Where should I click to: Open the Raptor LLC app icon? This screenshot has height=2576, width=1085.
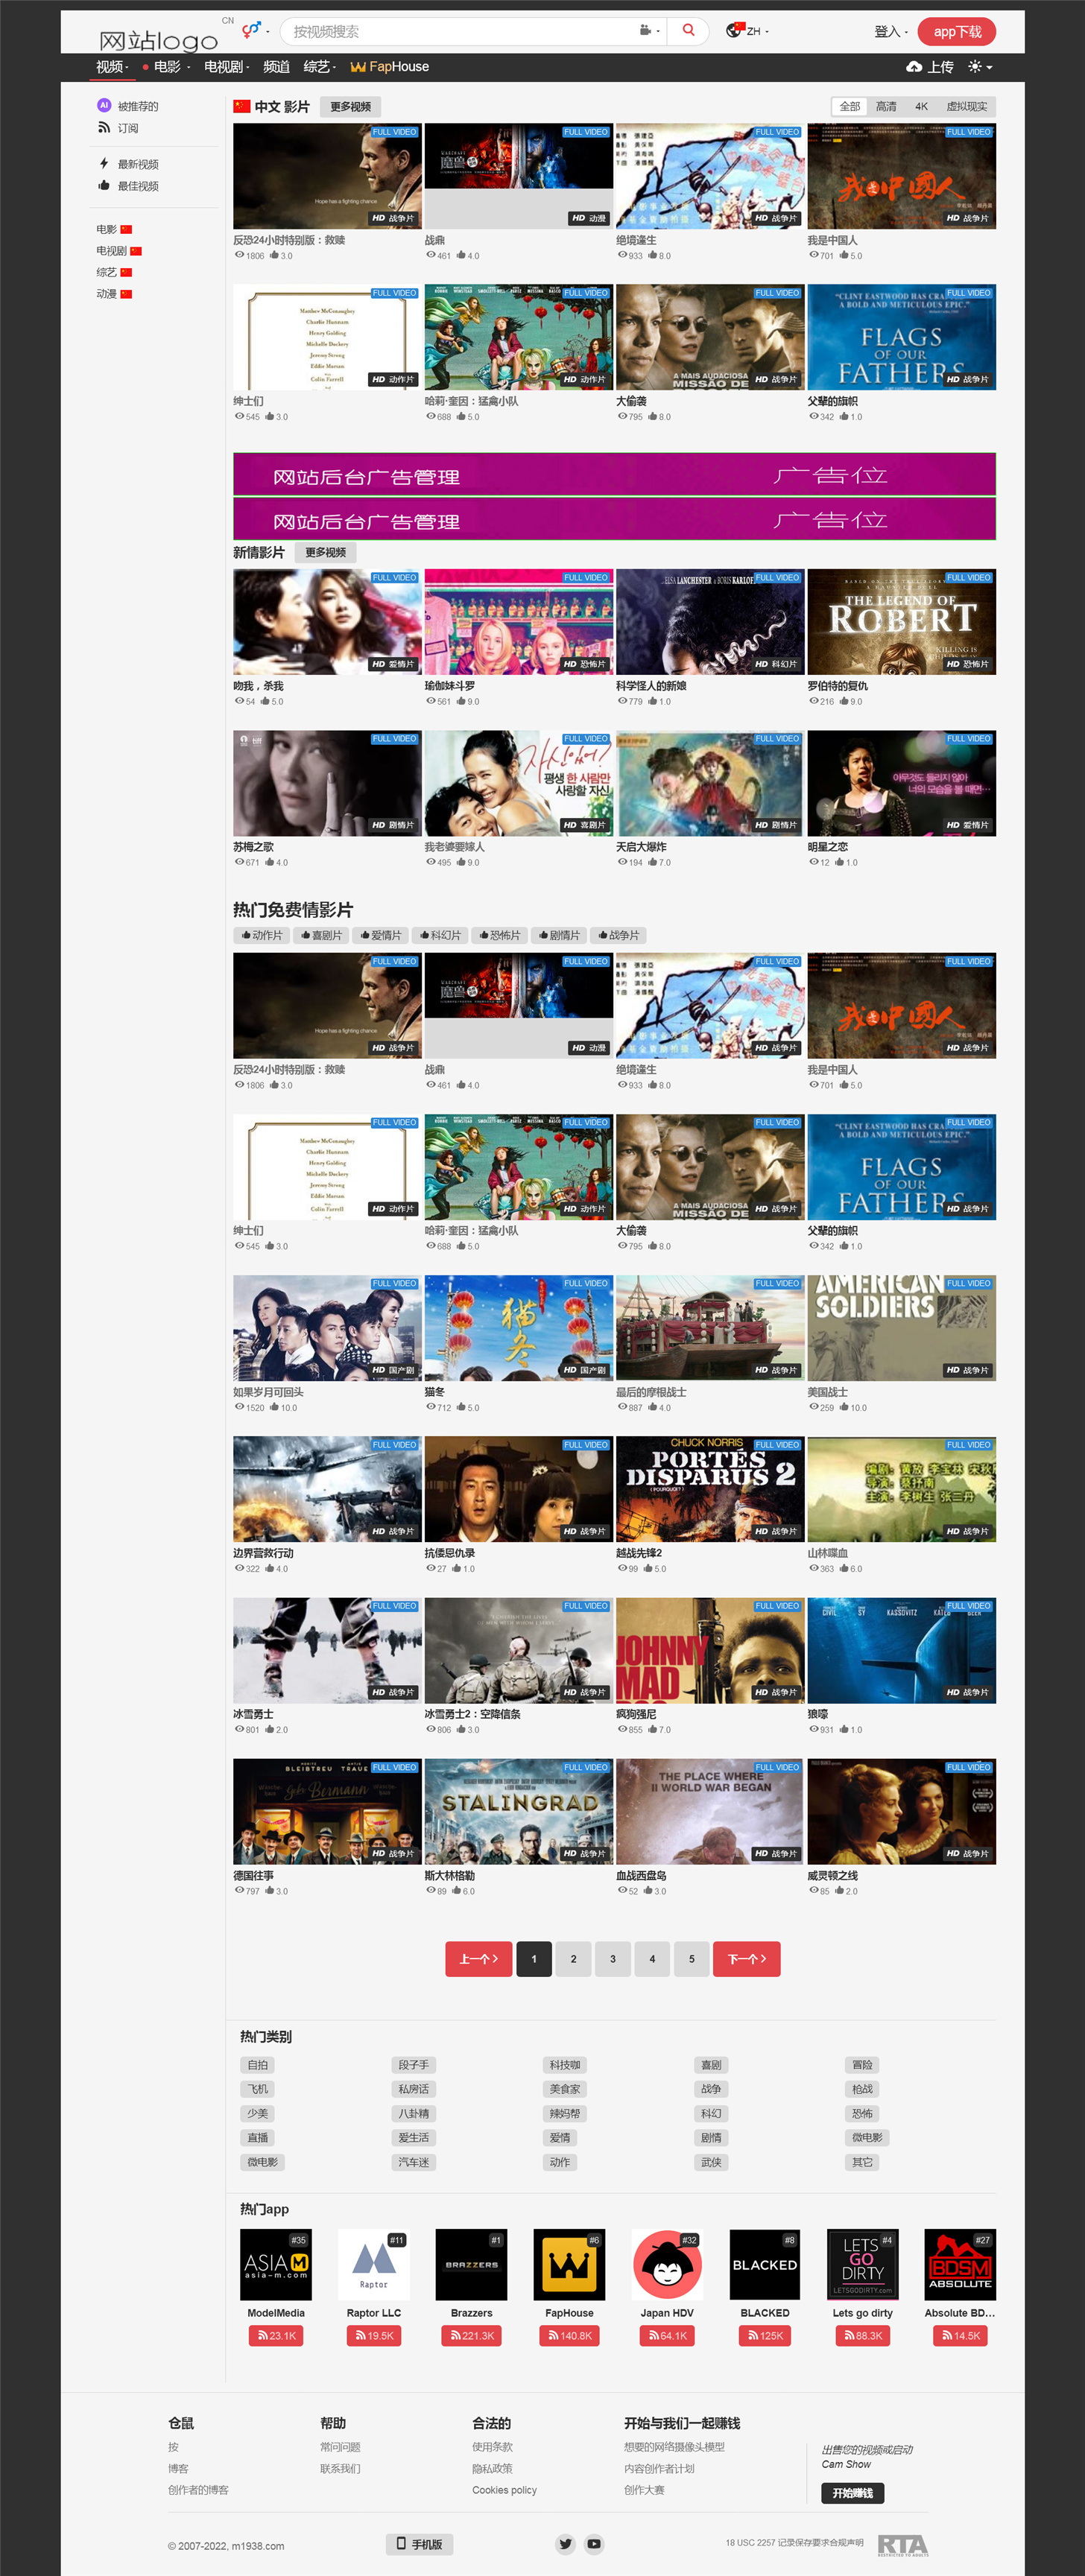(x=374, y=2264)
